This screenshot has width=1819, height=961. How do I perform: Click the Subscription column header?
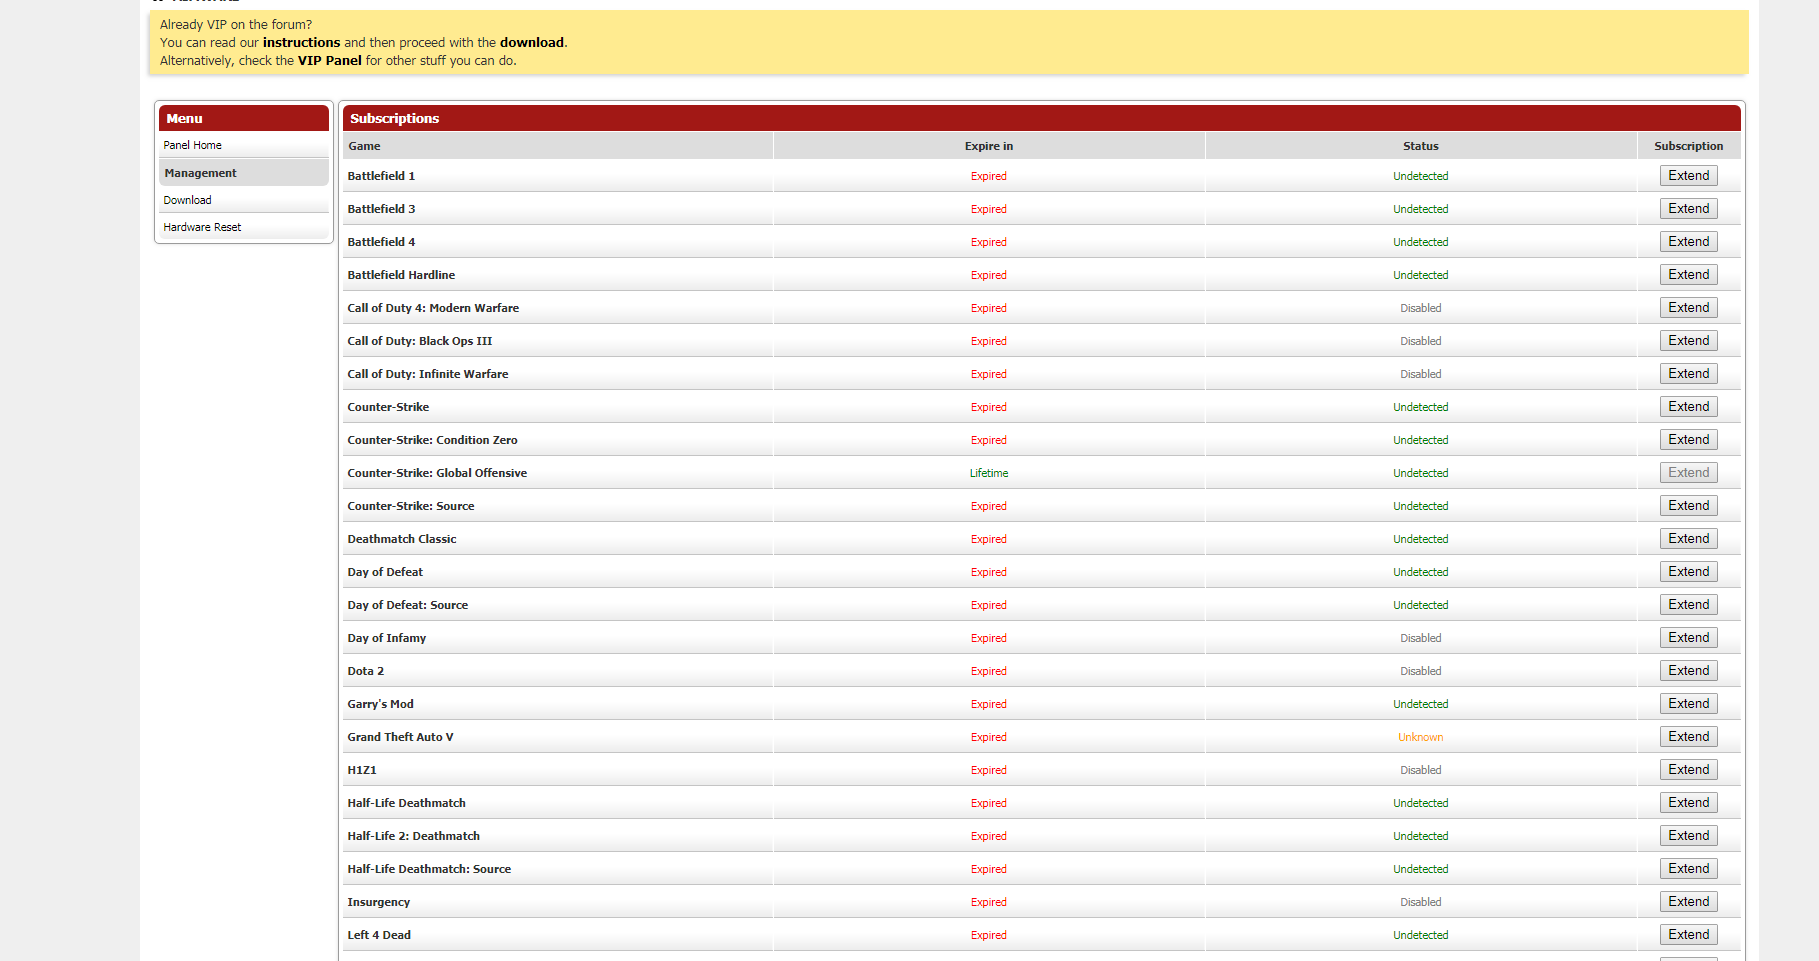(x=1689, y=146)
